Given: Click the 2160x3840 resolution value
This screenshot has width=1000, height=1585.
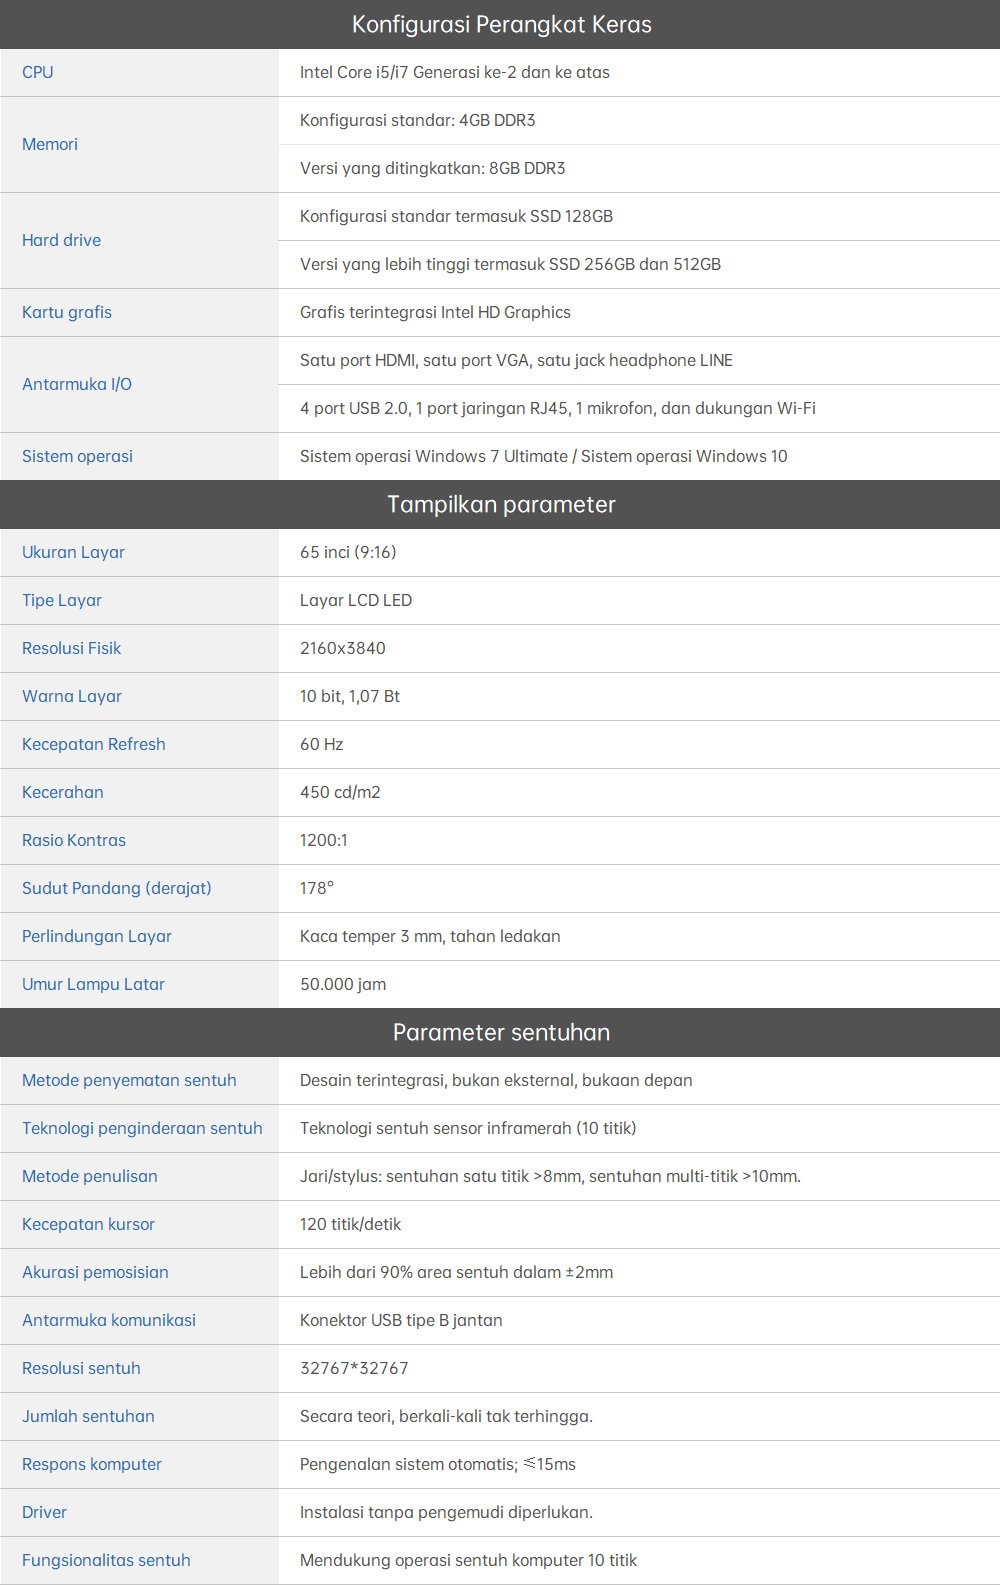Looking at the screenshot, I should coord(342,648).
